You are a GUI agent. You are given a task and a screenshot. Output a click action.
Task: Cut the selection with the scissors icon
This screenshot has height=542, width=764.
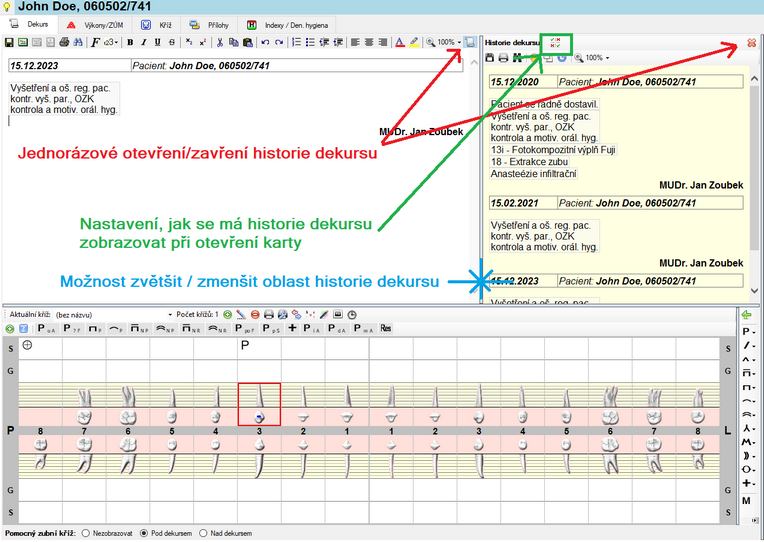[220, 42]
